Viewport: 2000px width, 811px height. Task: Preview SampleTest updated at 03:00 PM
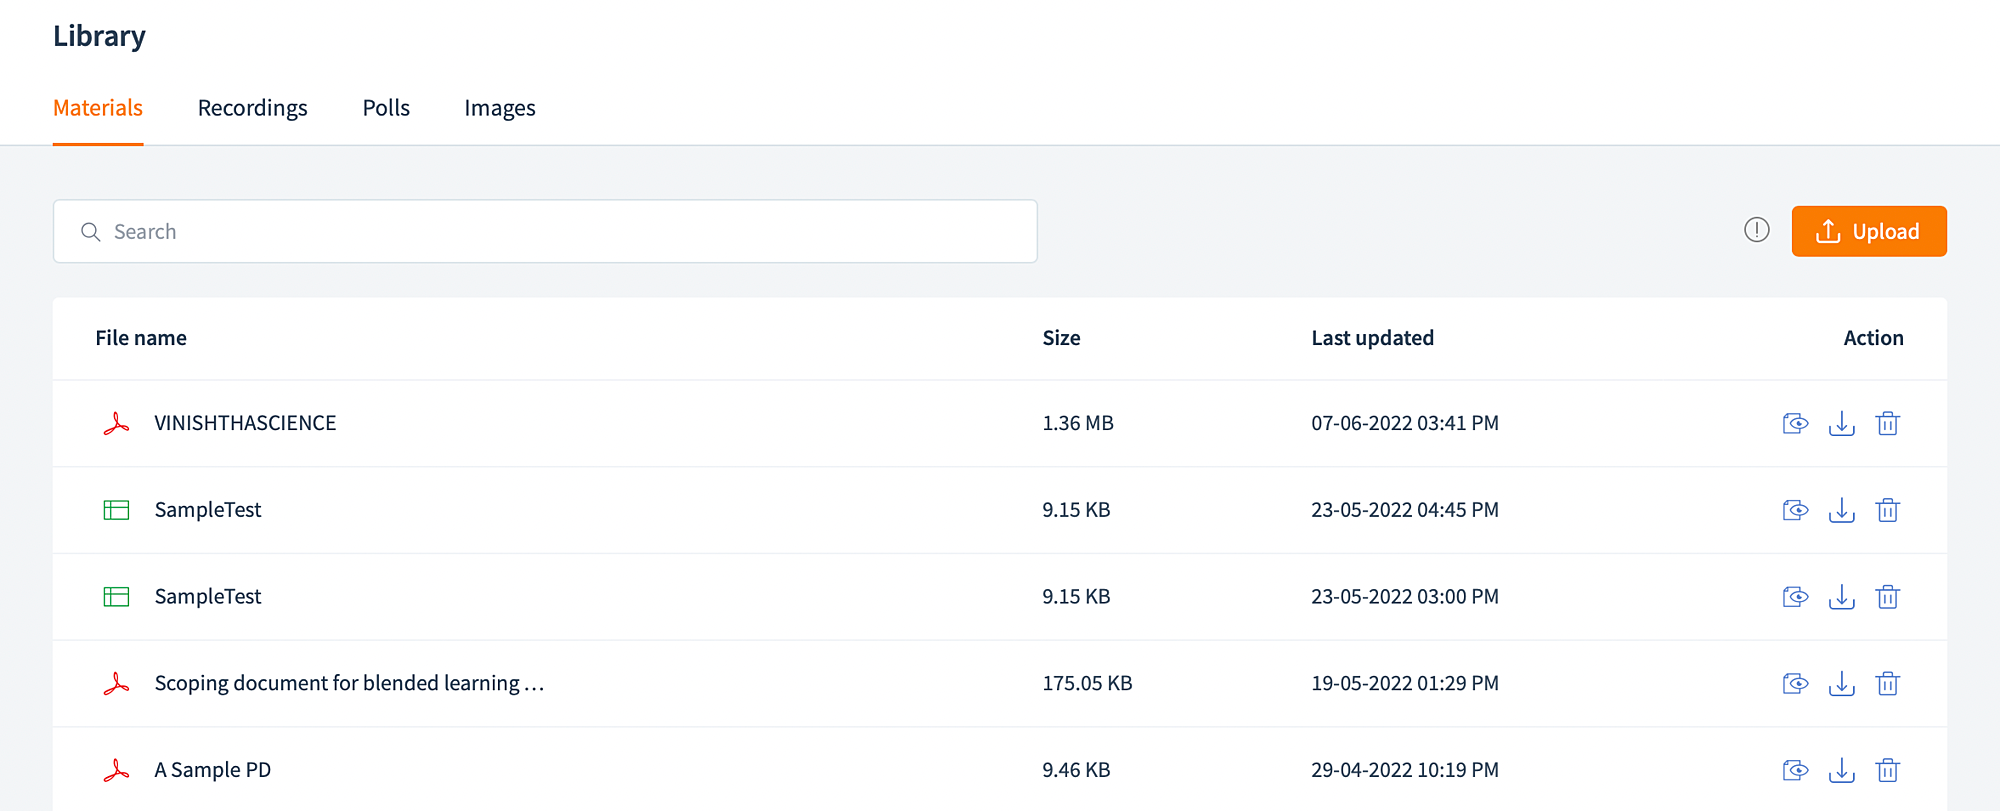click(x=1795, y=597)
